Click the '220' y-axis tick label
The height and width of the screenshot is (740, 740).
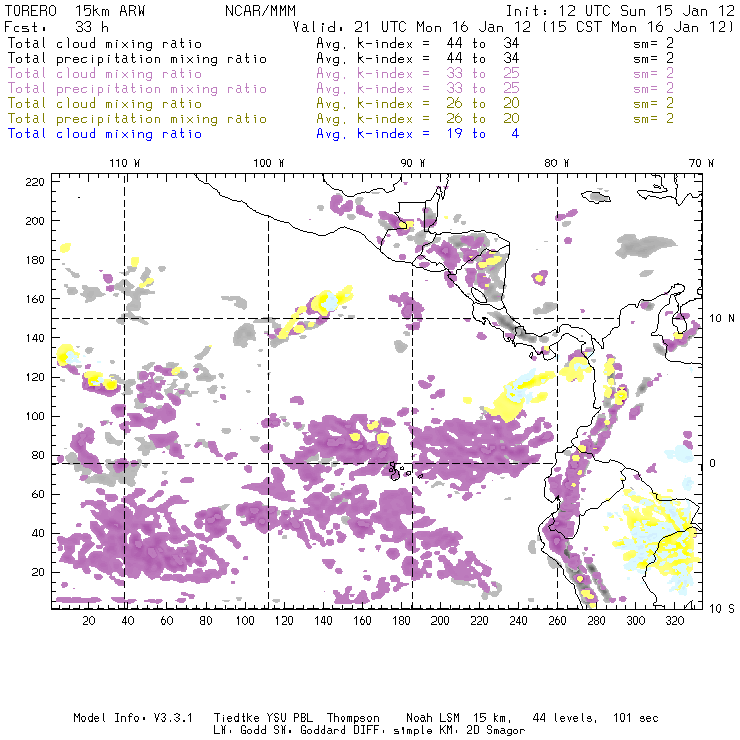pos(35,182)
